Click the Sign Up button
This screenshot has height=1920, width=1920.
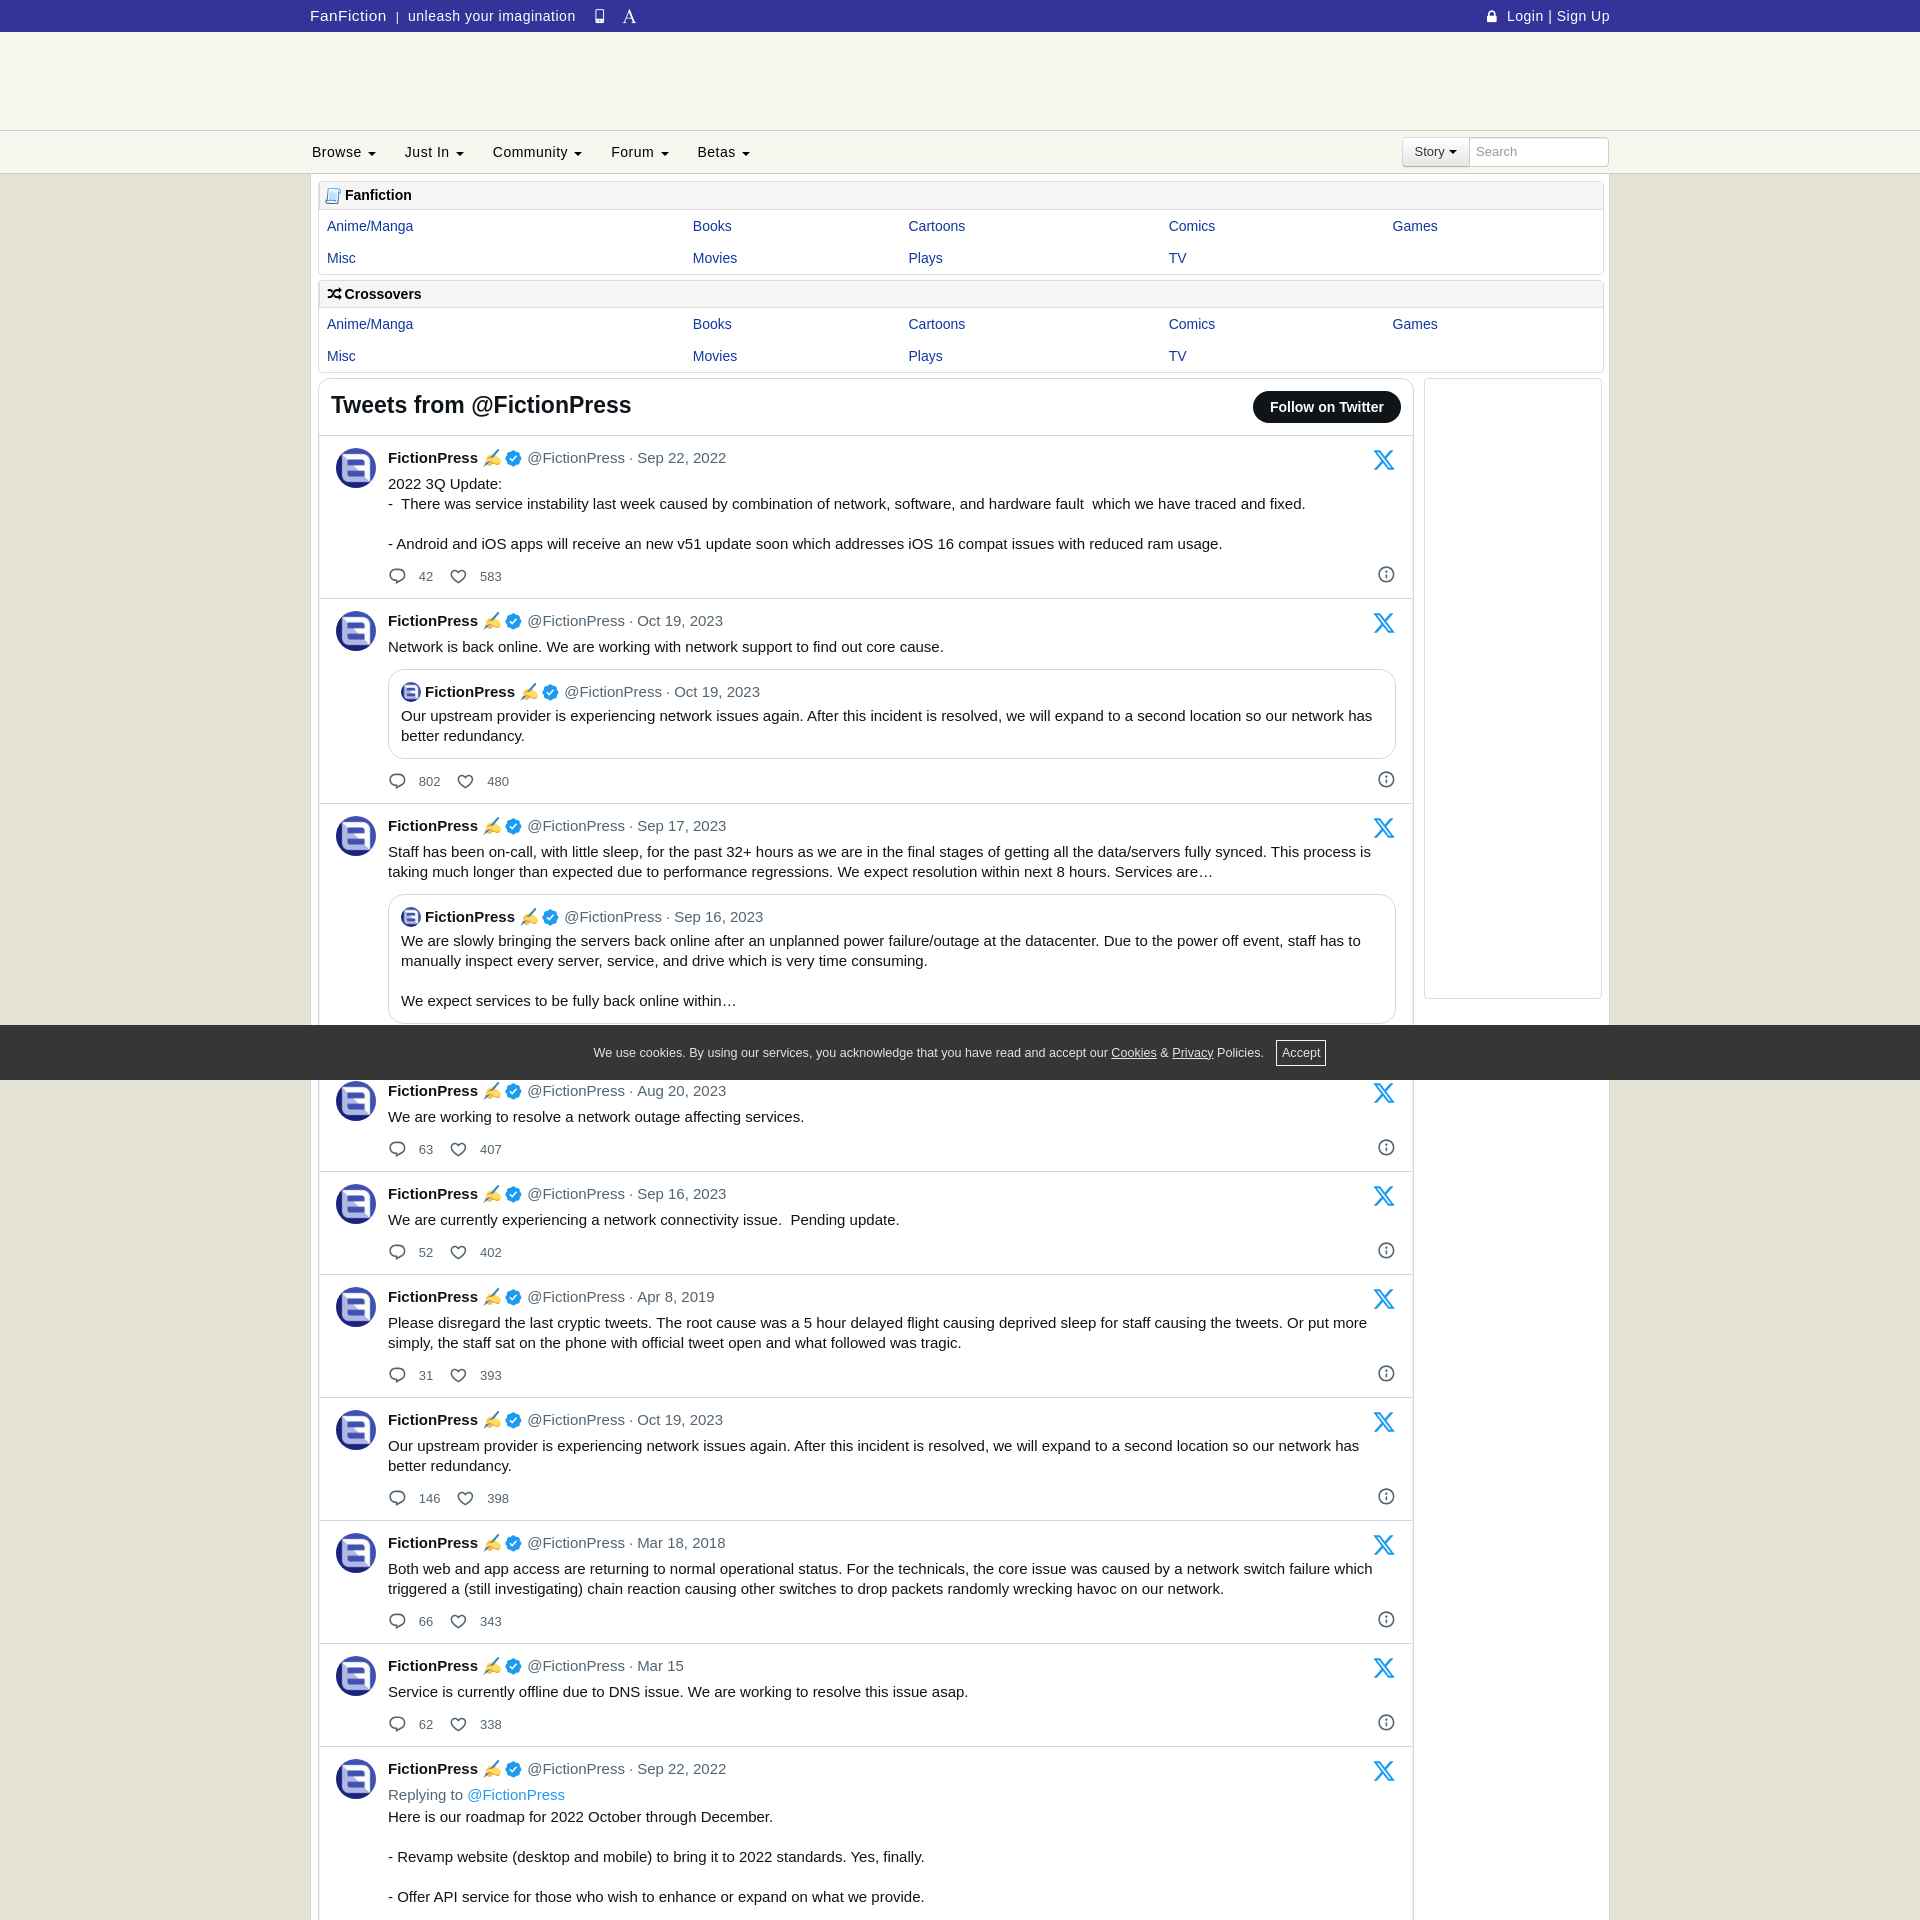(1582, 16)
